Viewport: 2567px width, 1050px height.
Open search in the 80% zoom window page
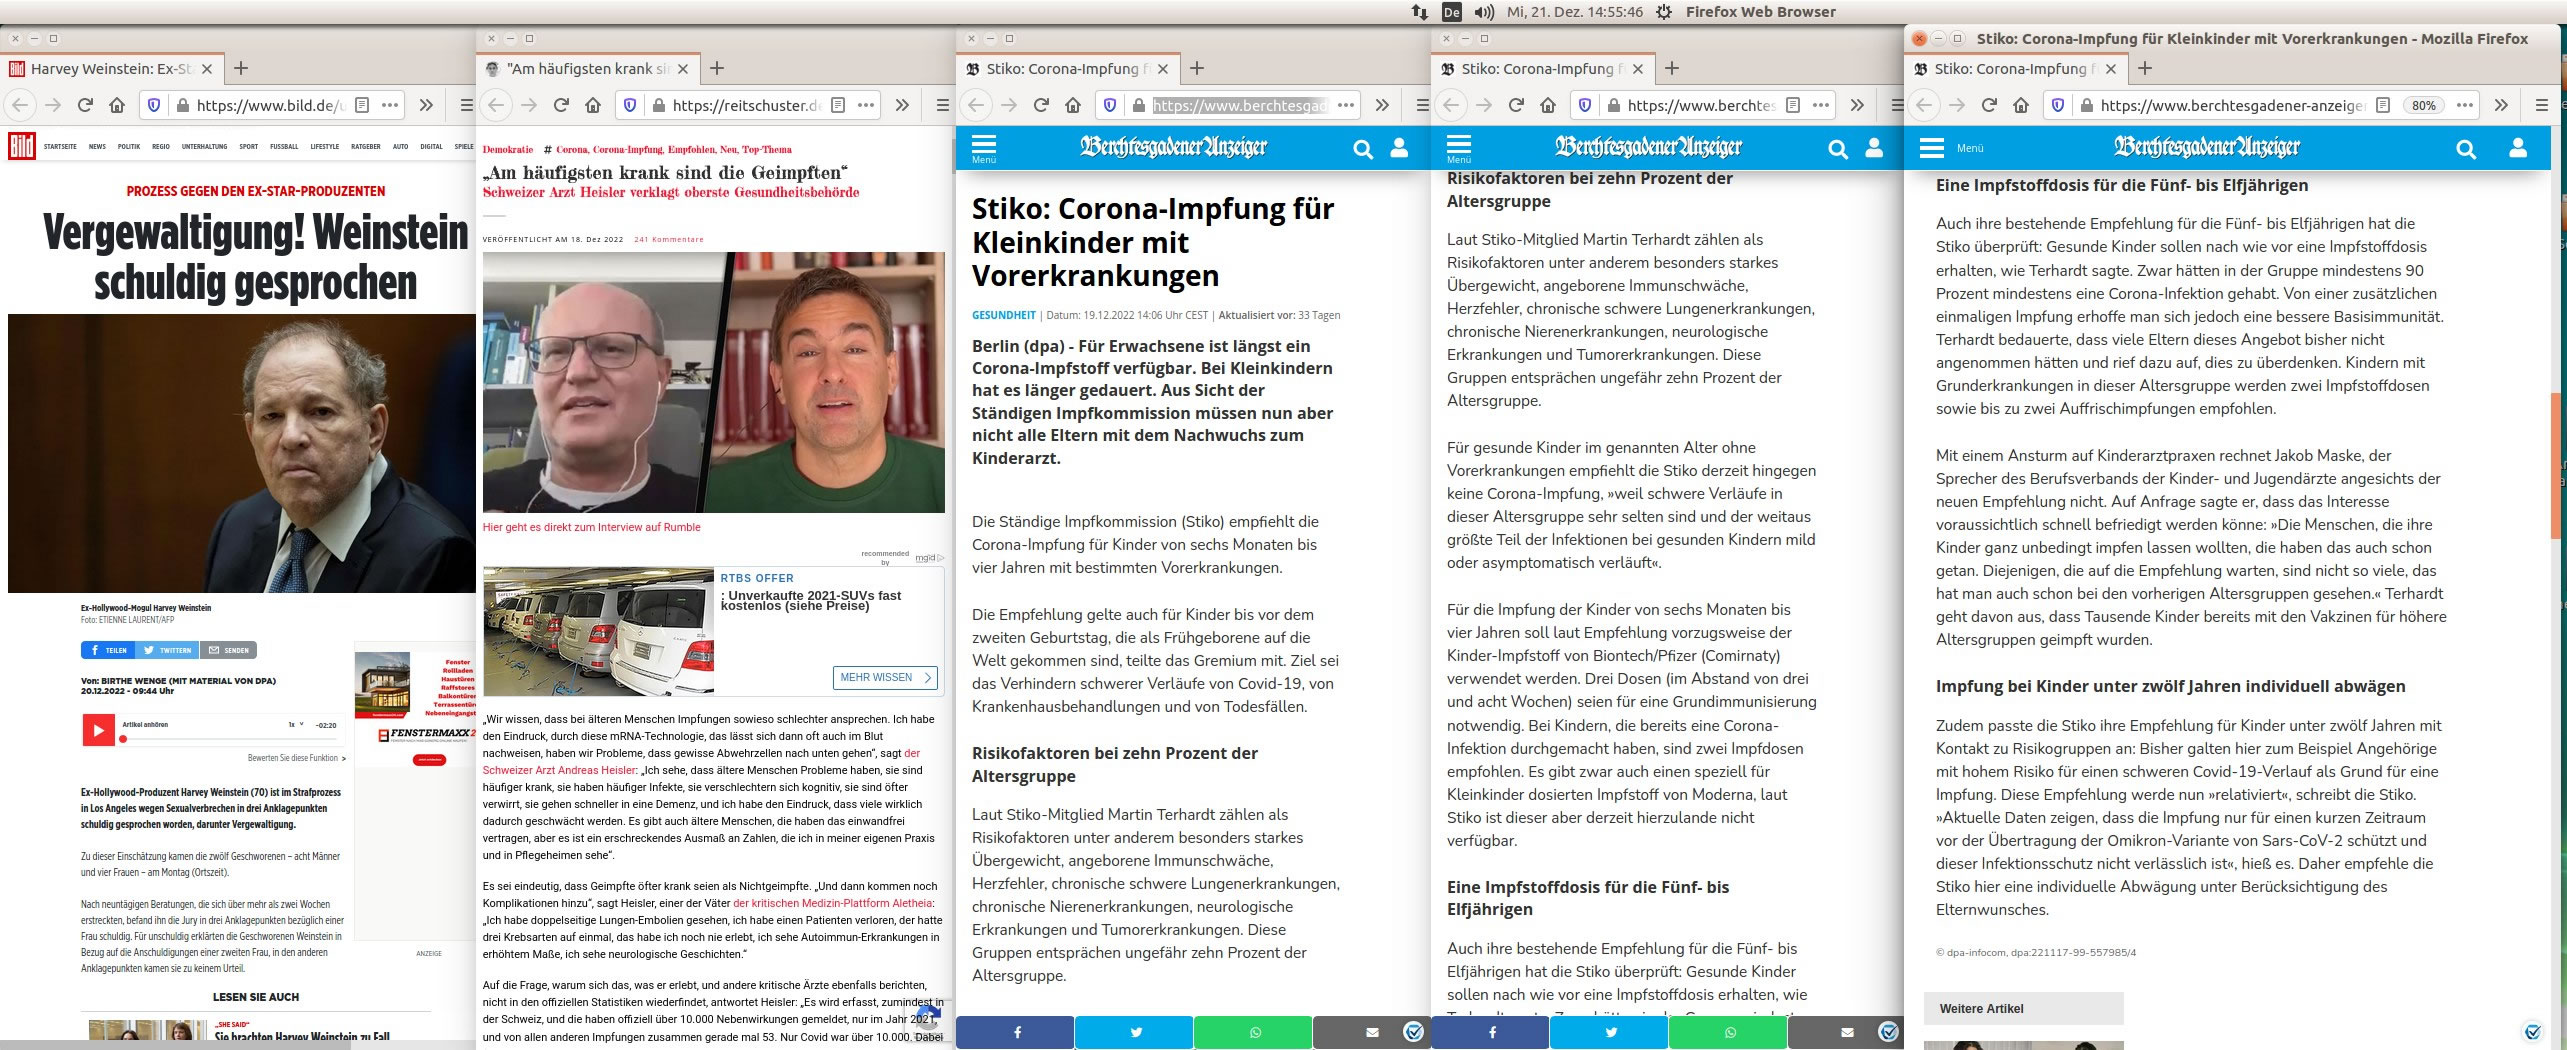(2466, 149)
